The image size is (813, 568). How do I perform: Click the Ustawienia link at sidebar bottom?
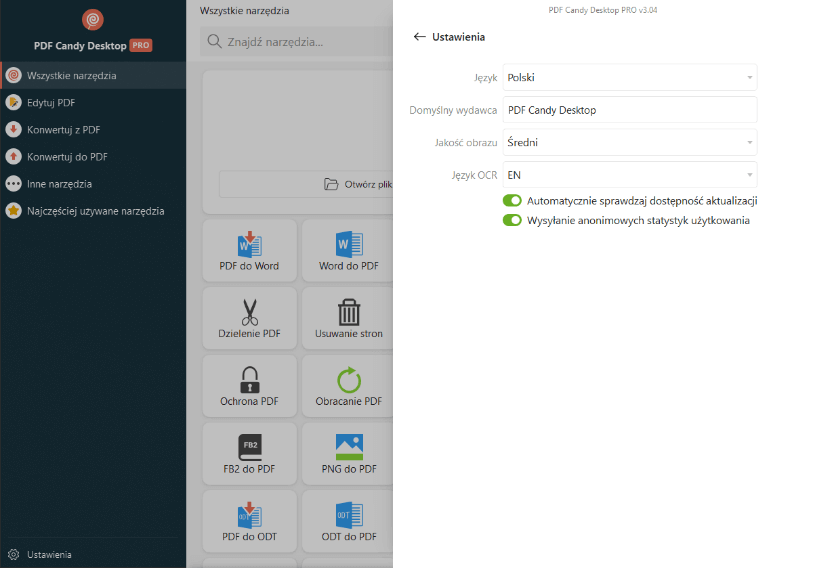[49, 555]
